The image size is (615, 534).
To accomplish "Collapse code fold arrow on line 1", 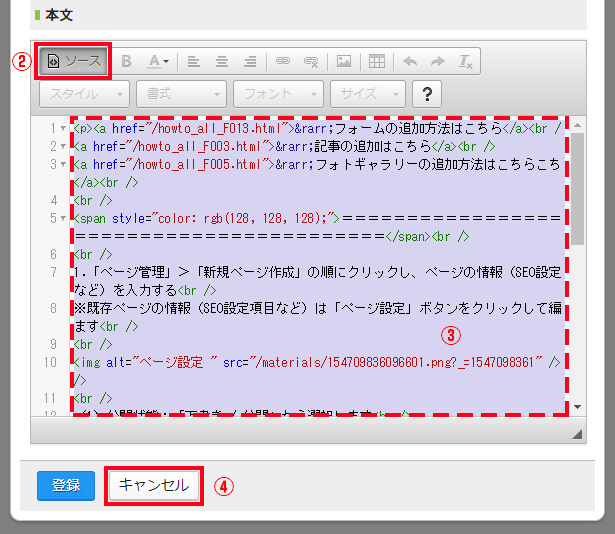I will click(63, 128).
